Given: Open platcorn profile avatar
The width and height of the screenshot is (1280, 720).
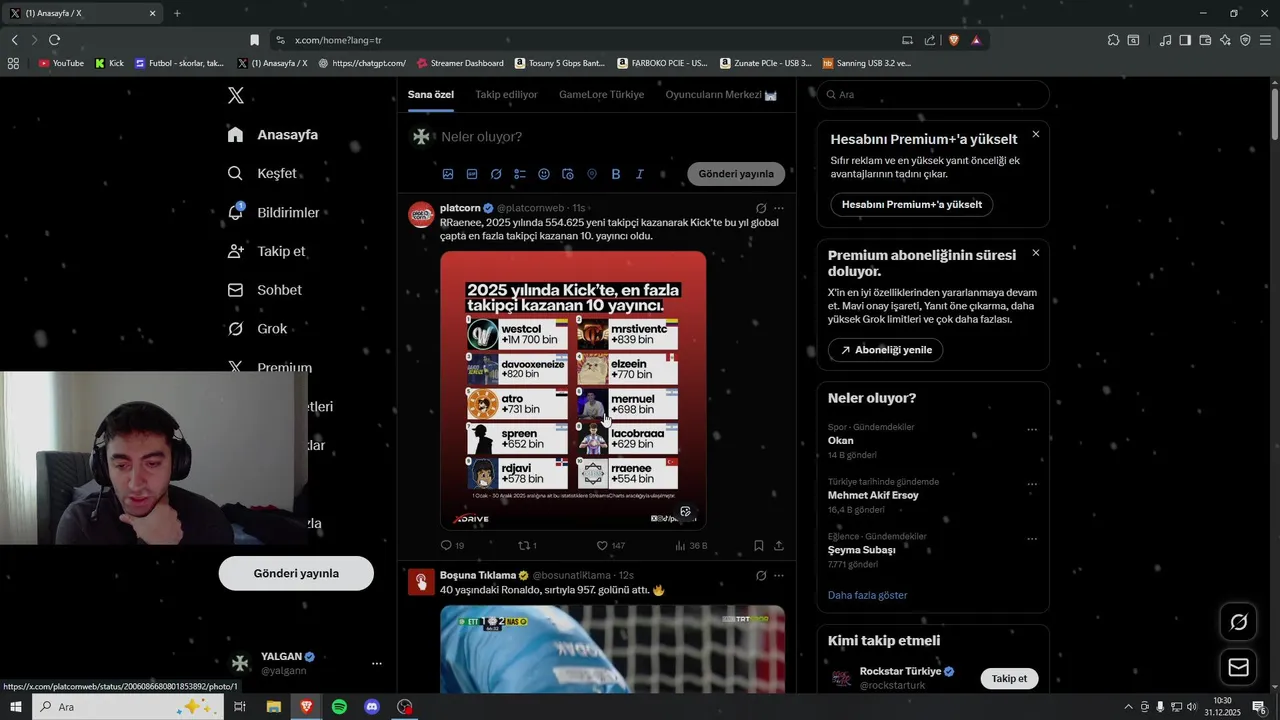Looking at the screenshot, I should [x=421, y=214].
